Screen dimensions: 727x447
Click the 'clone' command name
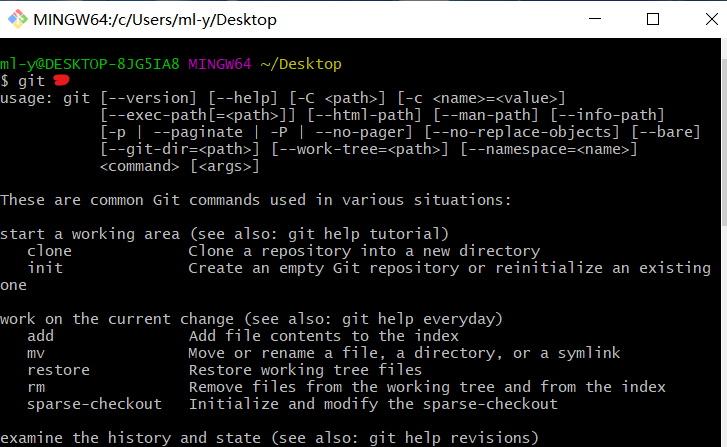tap(49, 251)
